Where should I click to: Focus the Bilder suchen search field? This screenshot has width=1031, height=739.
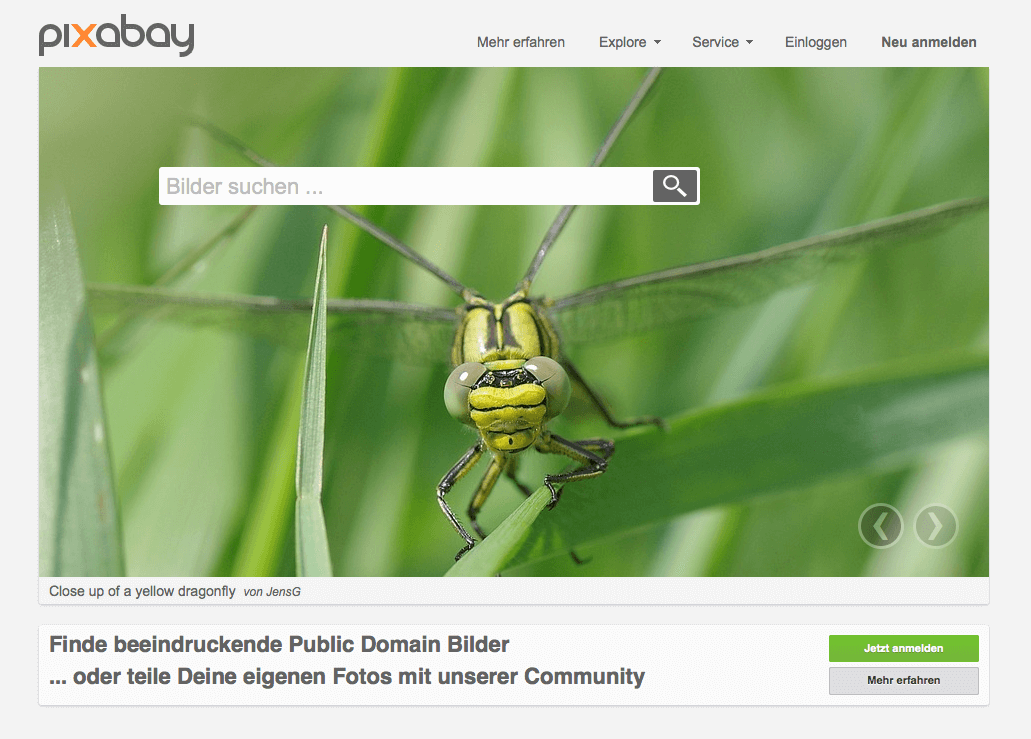tap(405, 186)
